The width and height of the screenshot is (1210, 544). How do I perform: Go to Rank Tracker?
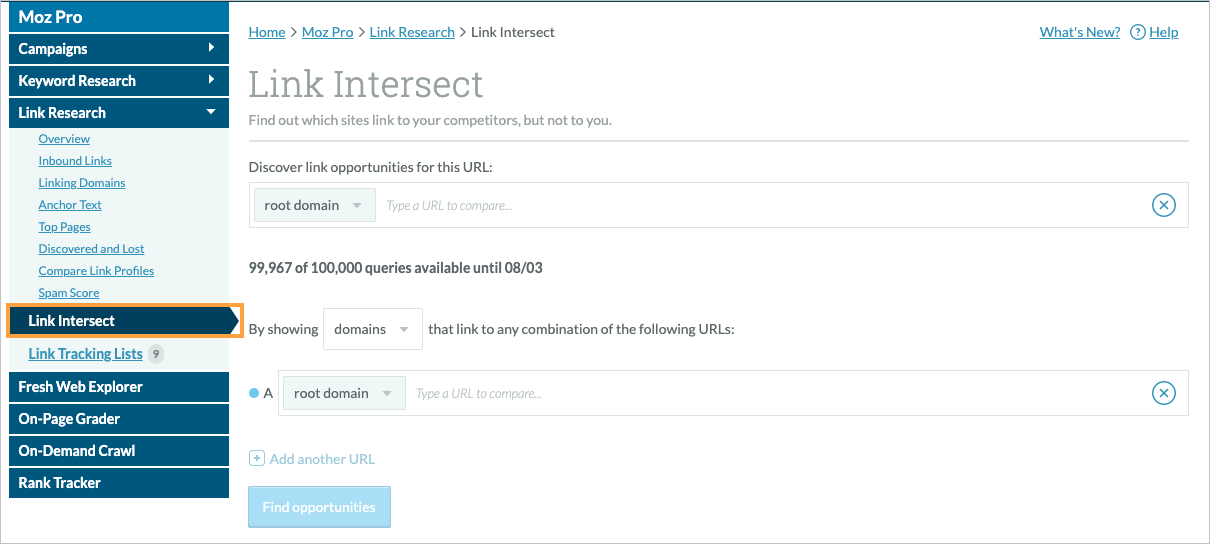click(60, 483)
